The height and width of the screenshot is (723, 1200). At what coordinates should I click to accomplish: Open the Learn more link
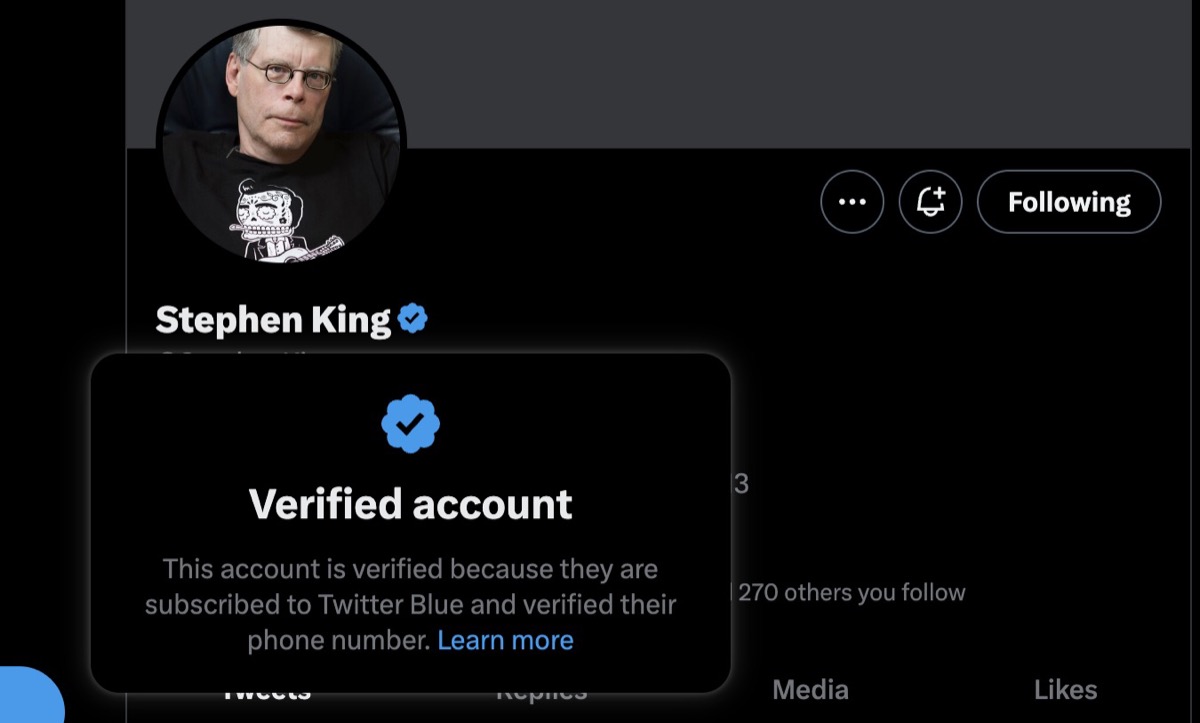(505, 640)
